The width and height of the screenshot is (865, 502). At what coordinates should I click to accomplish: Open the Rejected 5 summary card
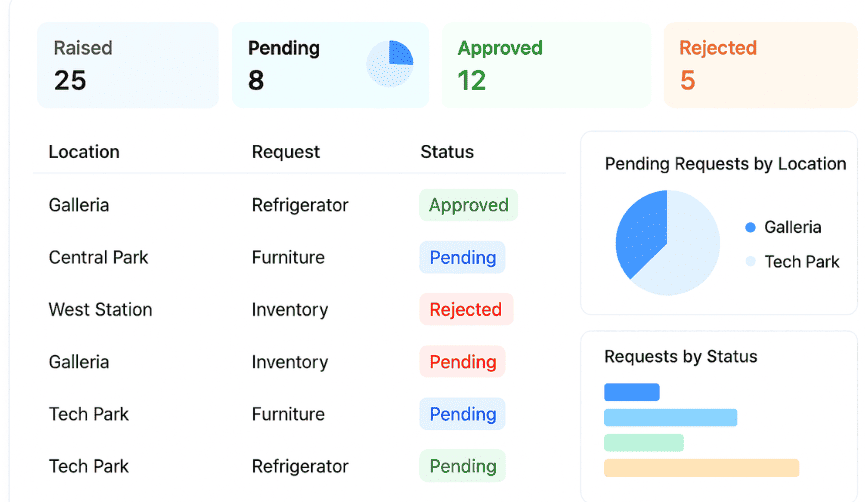(760, 65)
